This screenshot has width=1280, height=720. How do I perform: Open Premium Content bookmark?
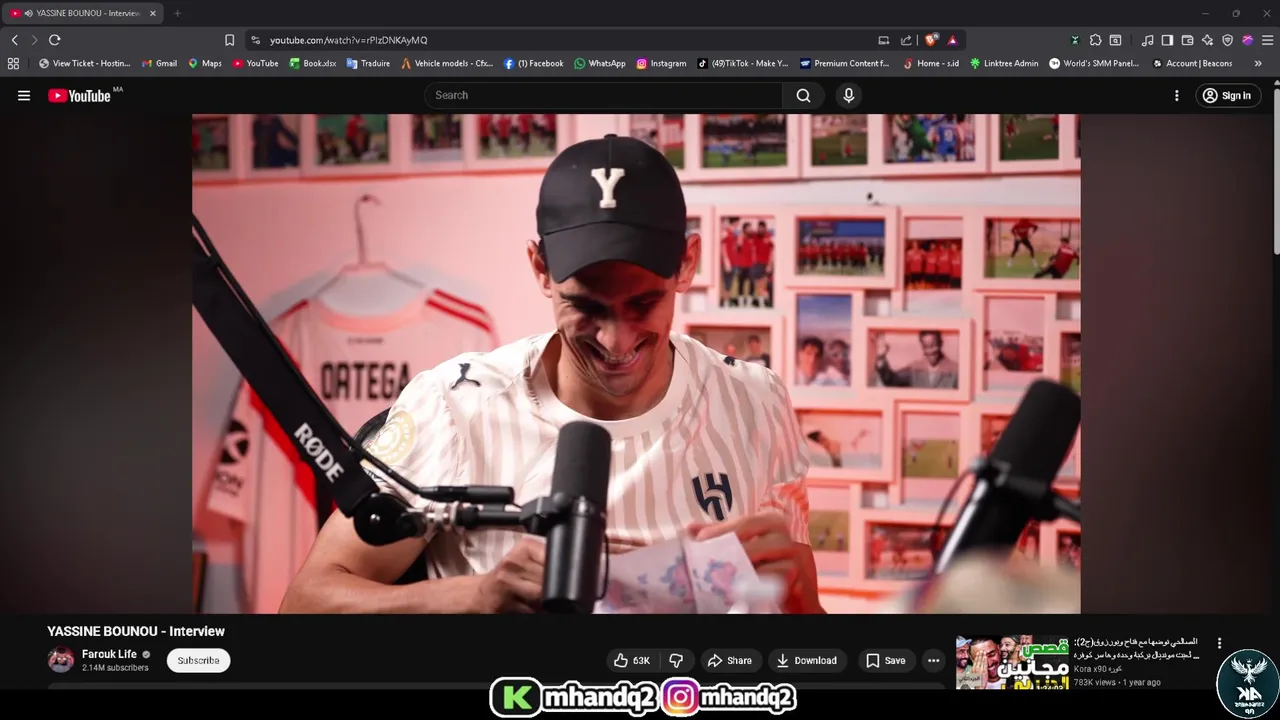tap(845, 63)
